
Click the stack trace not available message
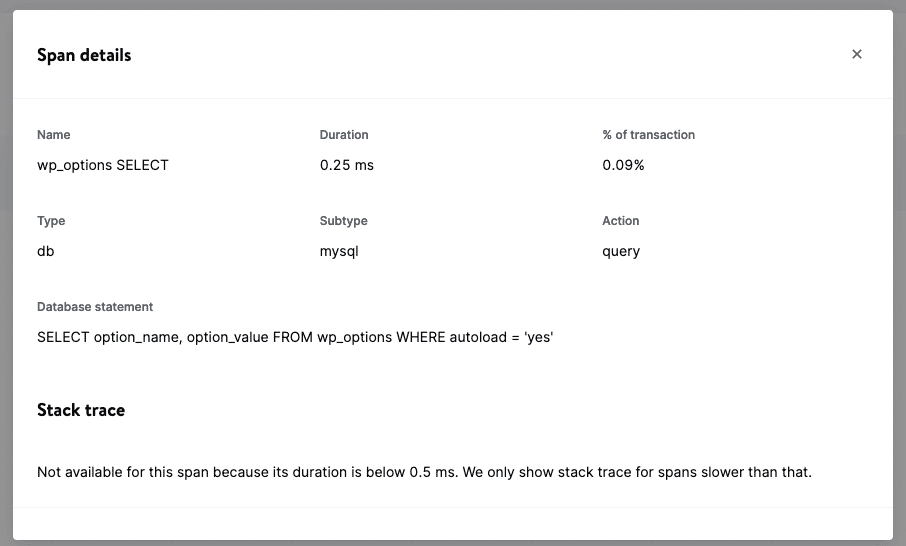click(424, 472)
